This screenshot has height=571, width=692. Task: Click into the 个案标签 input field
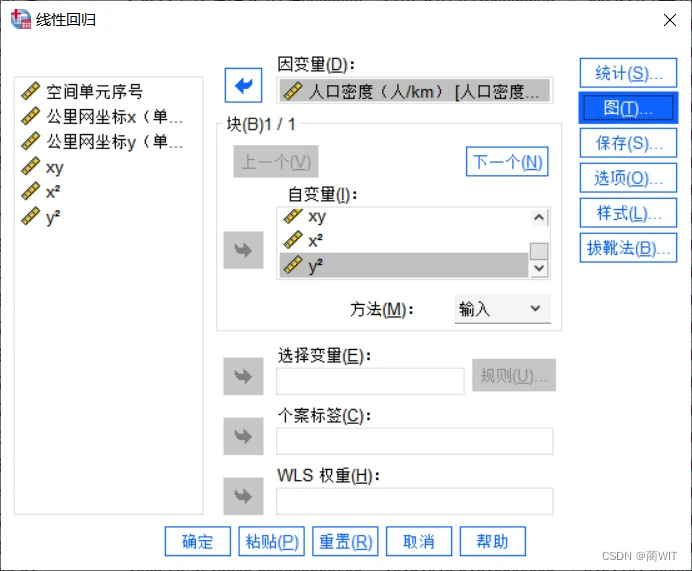[x=415, y=441]
